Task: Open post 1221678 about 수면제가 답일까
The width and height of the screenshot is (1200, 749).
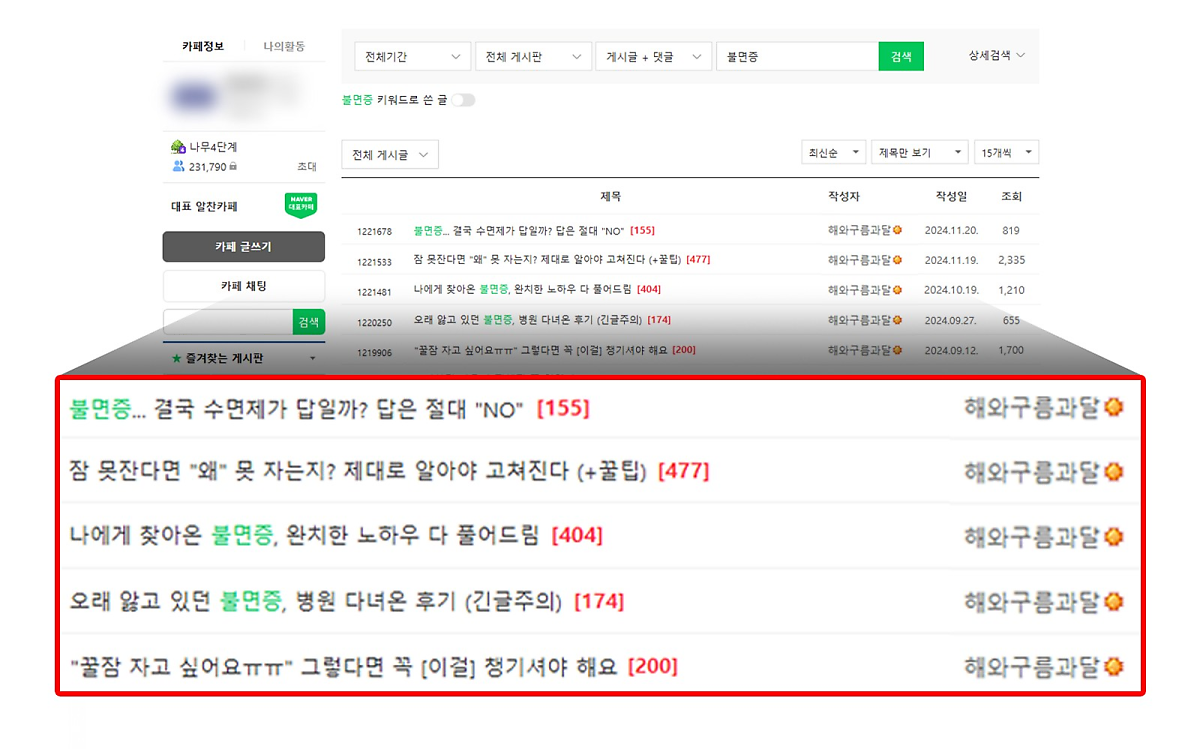Action: pos(518,231)
